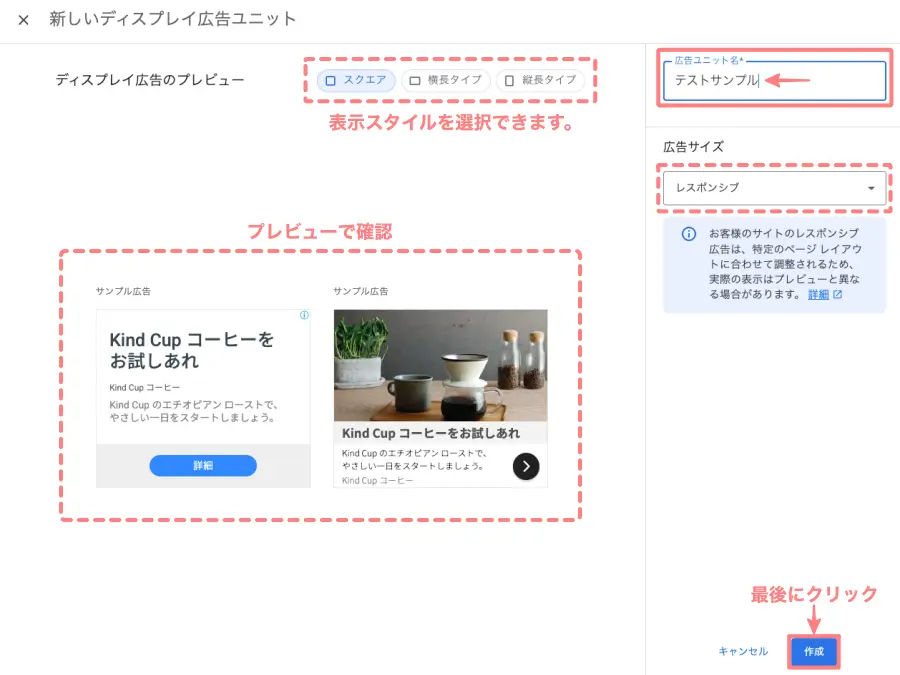Click the 作成 button to create the ad unit

coord(813,651)
